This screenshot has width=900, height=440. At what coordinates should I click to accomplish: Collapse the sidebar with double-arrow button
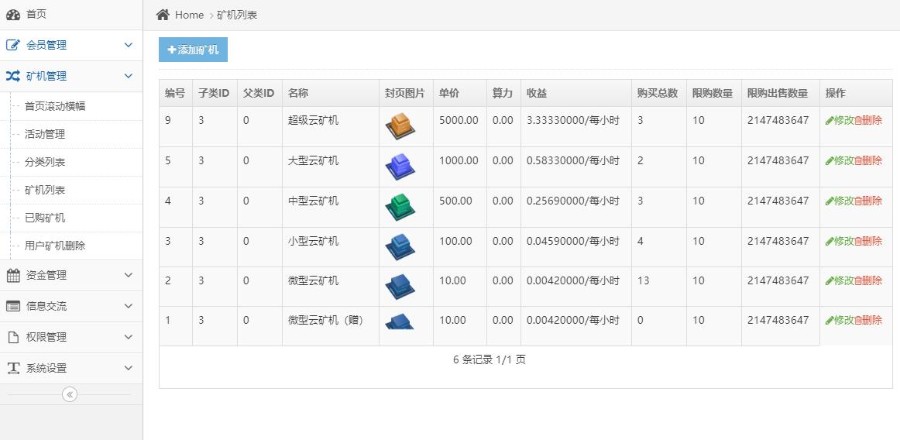(x=70, y=394)
